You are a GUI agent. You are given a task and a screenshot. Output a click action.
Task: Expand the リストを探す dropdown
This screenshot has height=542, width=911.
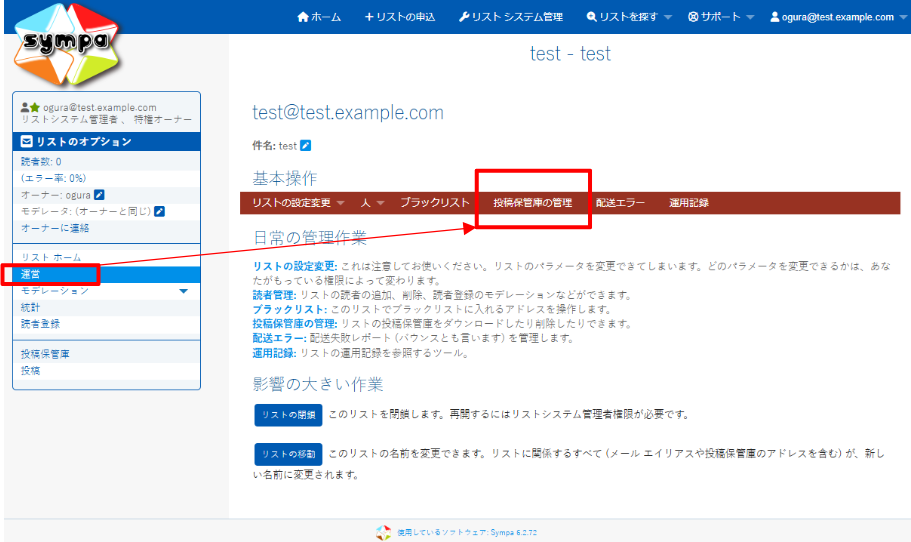click(x=629, y=17)
